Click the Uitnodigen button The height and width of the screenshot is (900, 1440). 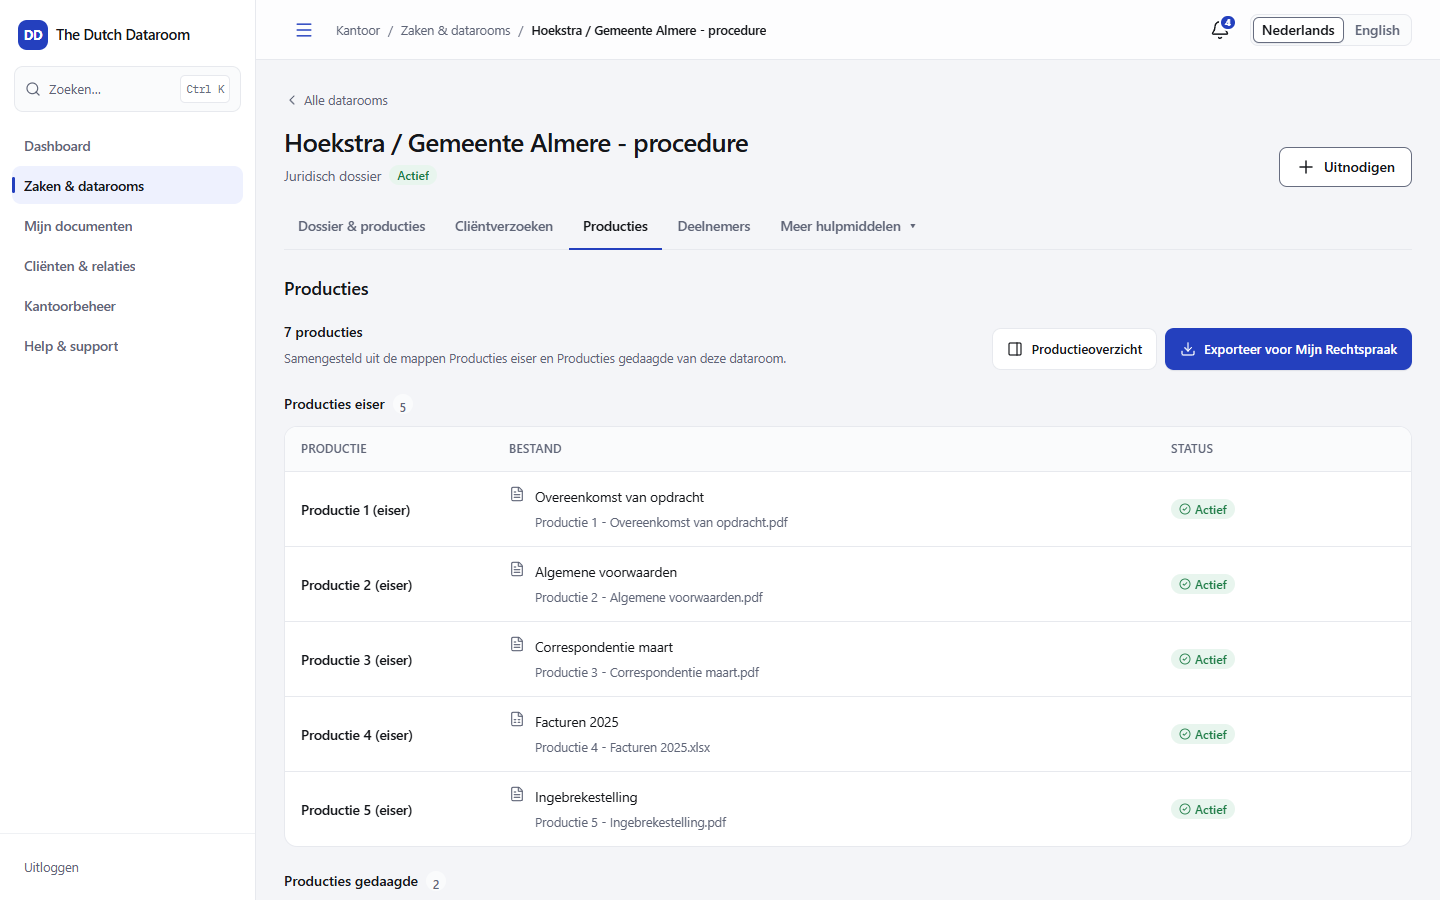tap(1345, 167)
